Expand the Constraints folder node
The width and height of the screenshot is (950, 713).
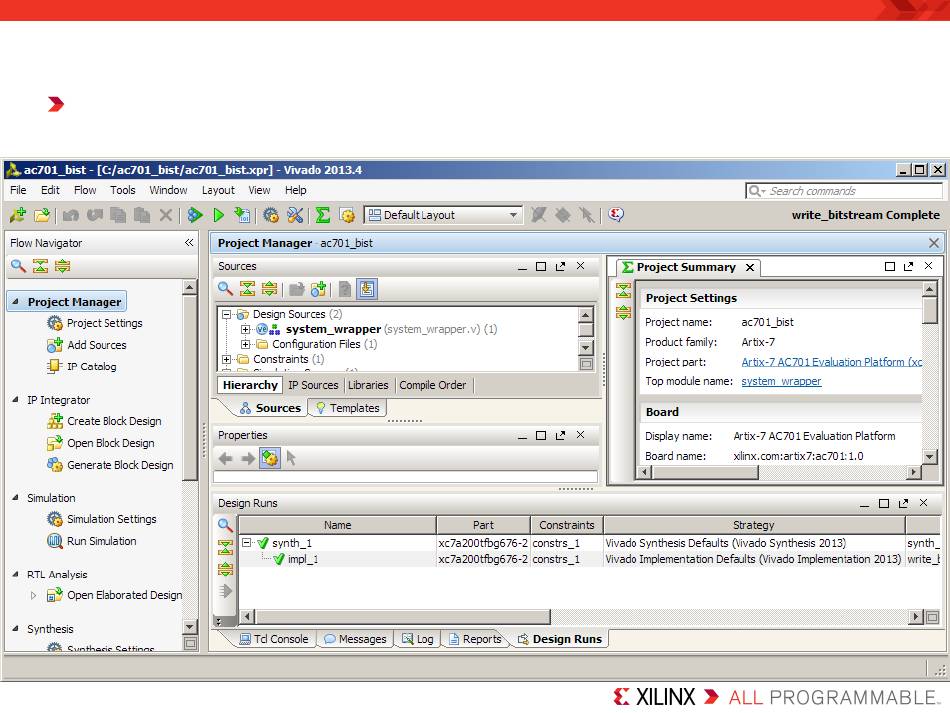point(226,359)
